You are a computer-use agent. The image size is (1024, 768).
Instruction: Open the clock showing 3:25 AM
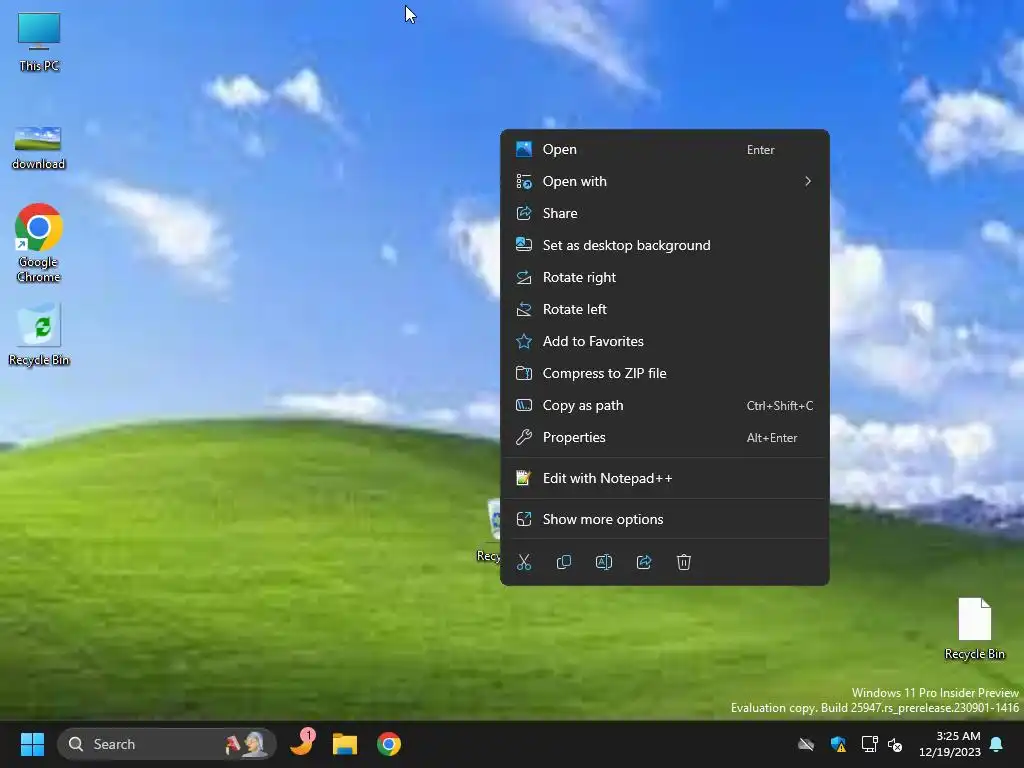pos(950,744)
